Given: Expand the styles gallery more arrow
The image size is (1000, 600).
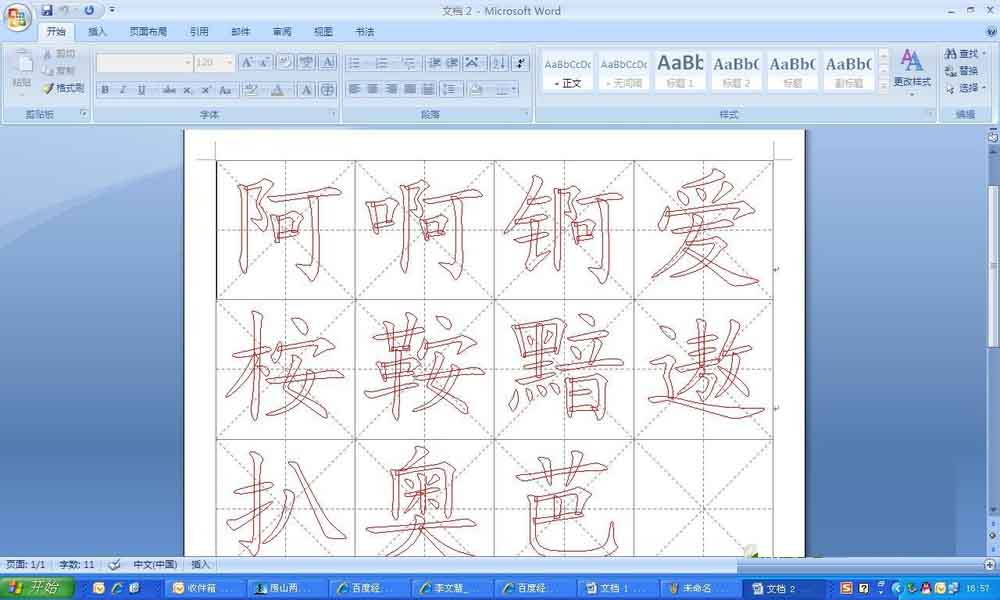Looking at the screenshot, I should coord(883,86).
